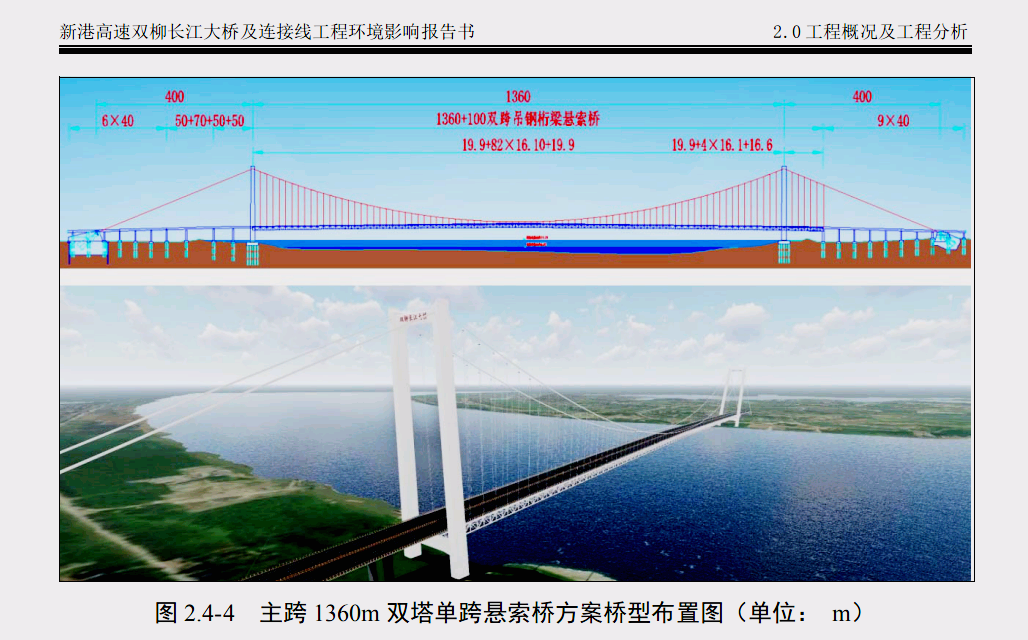The image size is (1028, 640).
Task: Click the 50+70+50+50 span label
Action: (x=209, y=121)
